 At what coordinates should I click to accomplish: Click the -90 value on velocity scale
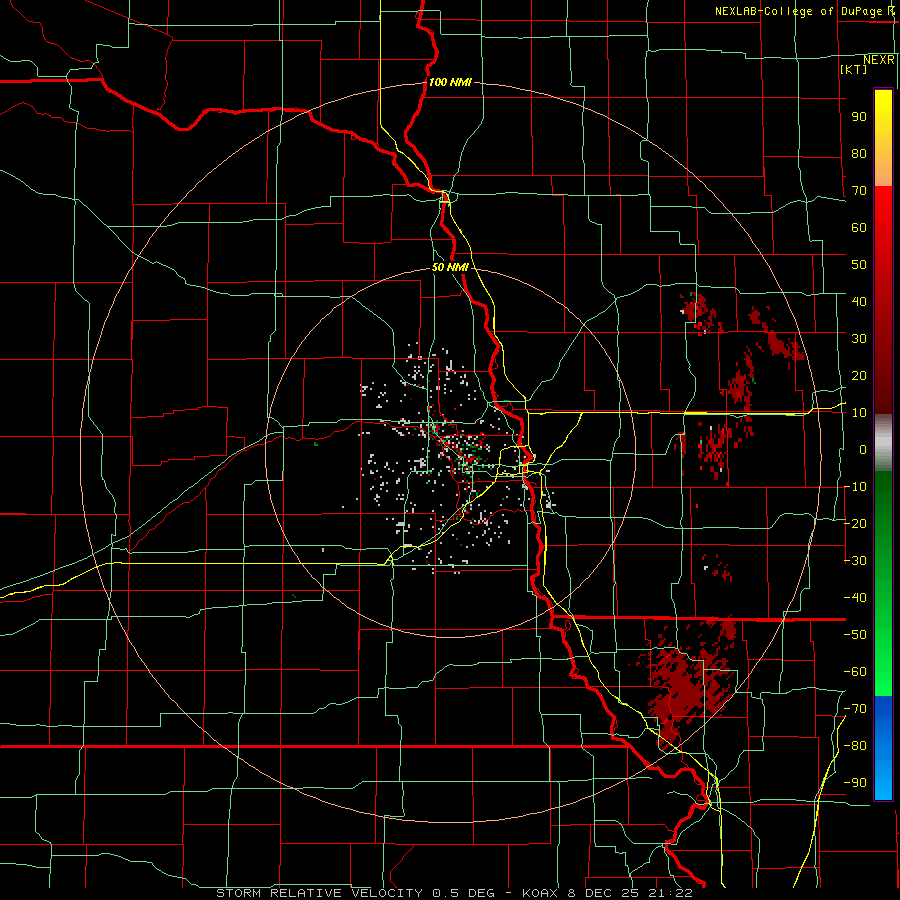(x=855, y=783)
